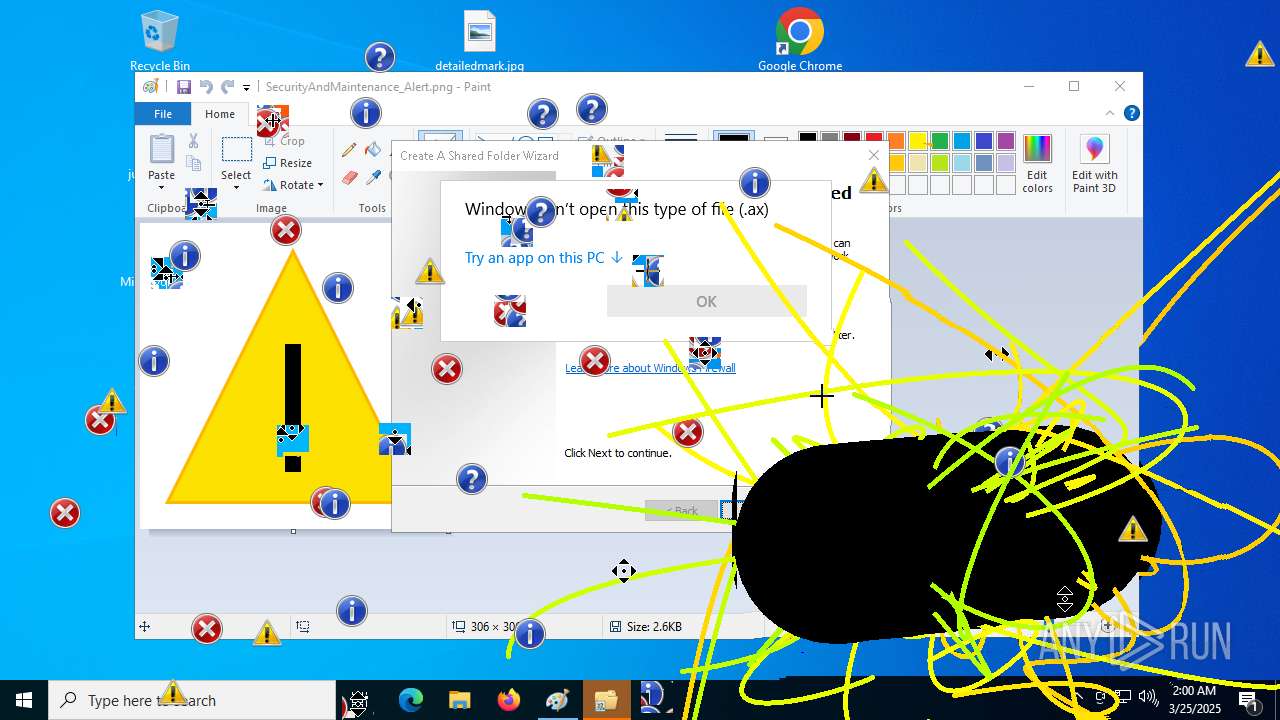Click the volume speaker tray icon
1280x720 pixels.
pos(1148,697)
